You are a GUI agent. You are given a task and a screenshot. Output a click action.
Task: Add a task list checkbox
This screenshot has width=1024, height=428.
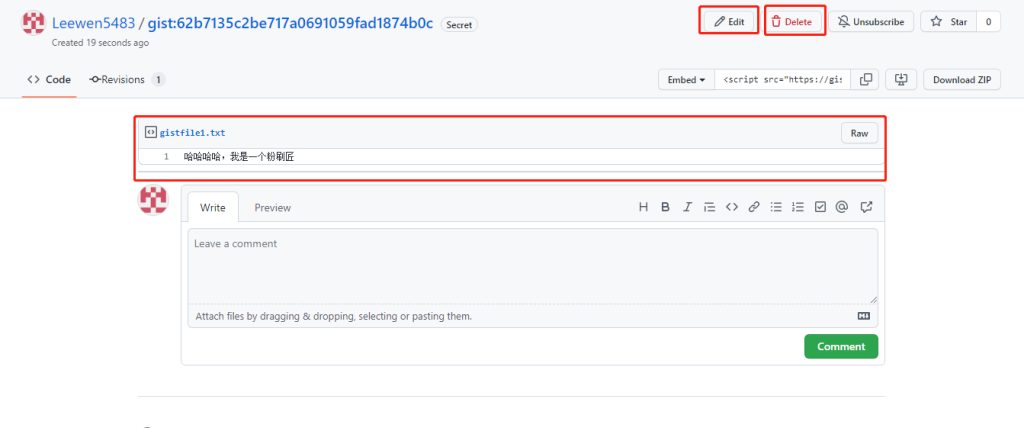(x=820, y=207)
